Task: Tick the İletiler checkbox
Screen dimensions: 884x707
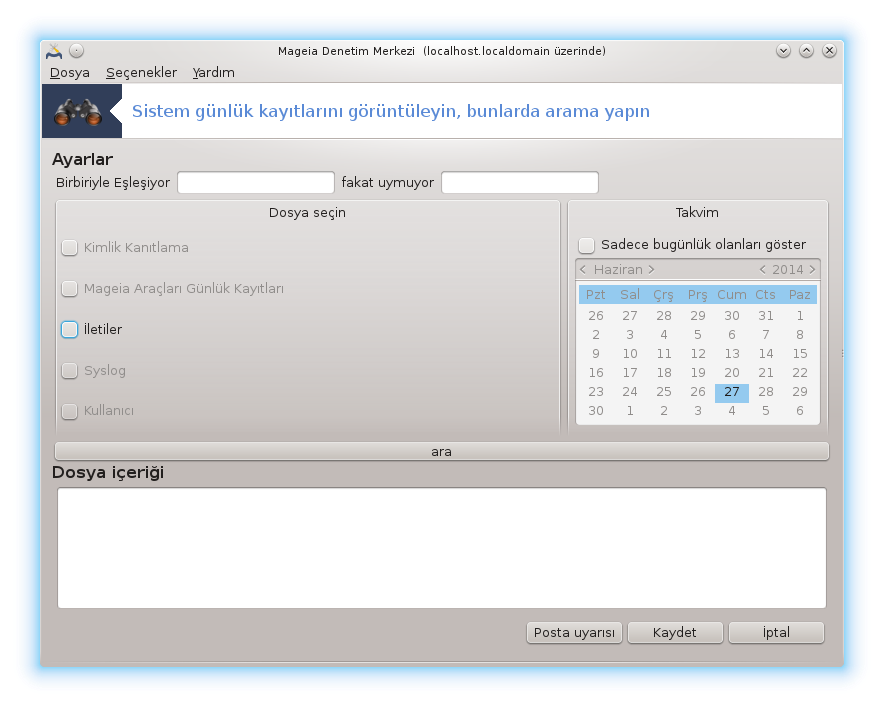Action: (x=69, y=329)
